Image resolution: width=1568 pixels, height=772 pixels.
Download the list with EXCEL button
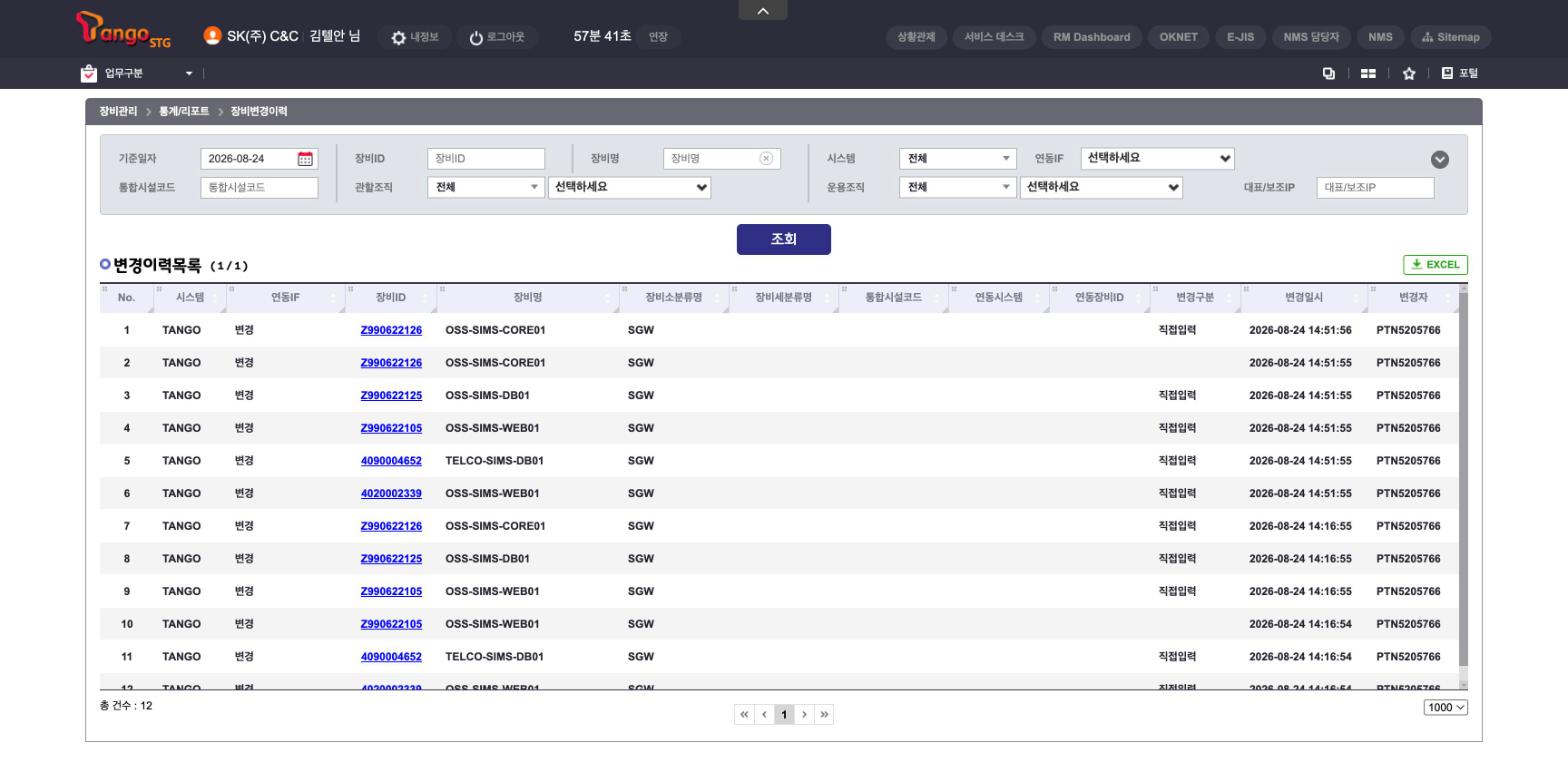click(x=1436, y=265)
